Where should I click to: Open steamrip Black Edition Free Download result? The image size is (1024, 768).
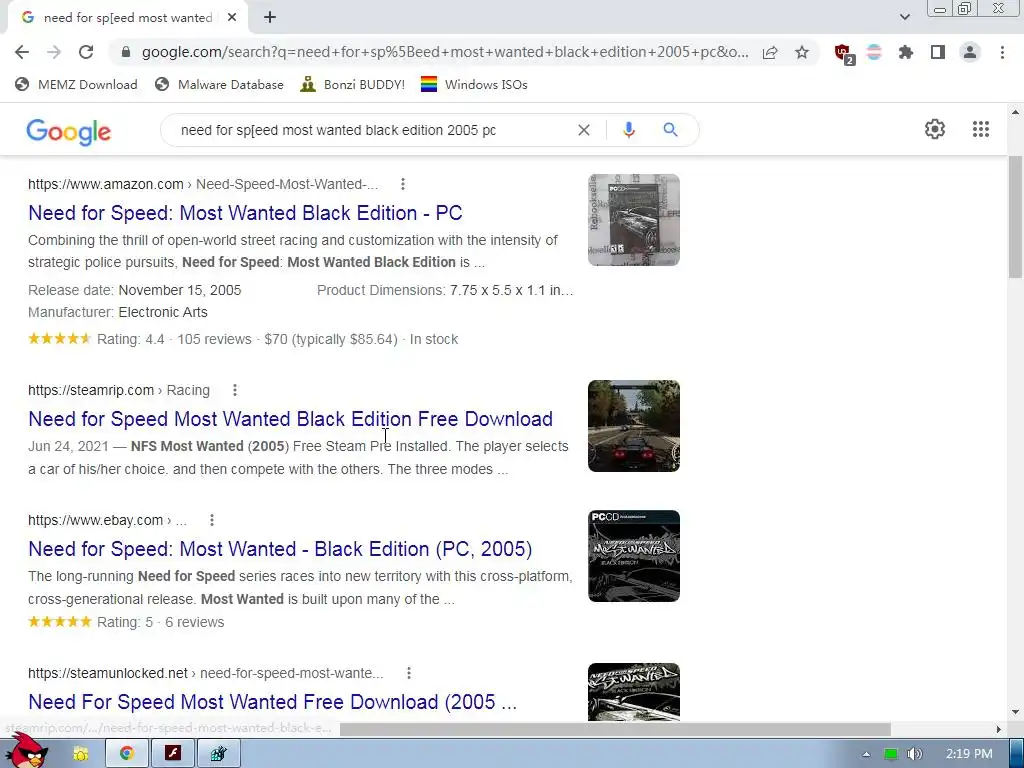(x=291, y=419)
